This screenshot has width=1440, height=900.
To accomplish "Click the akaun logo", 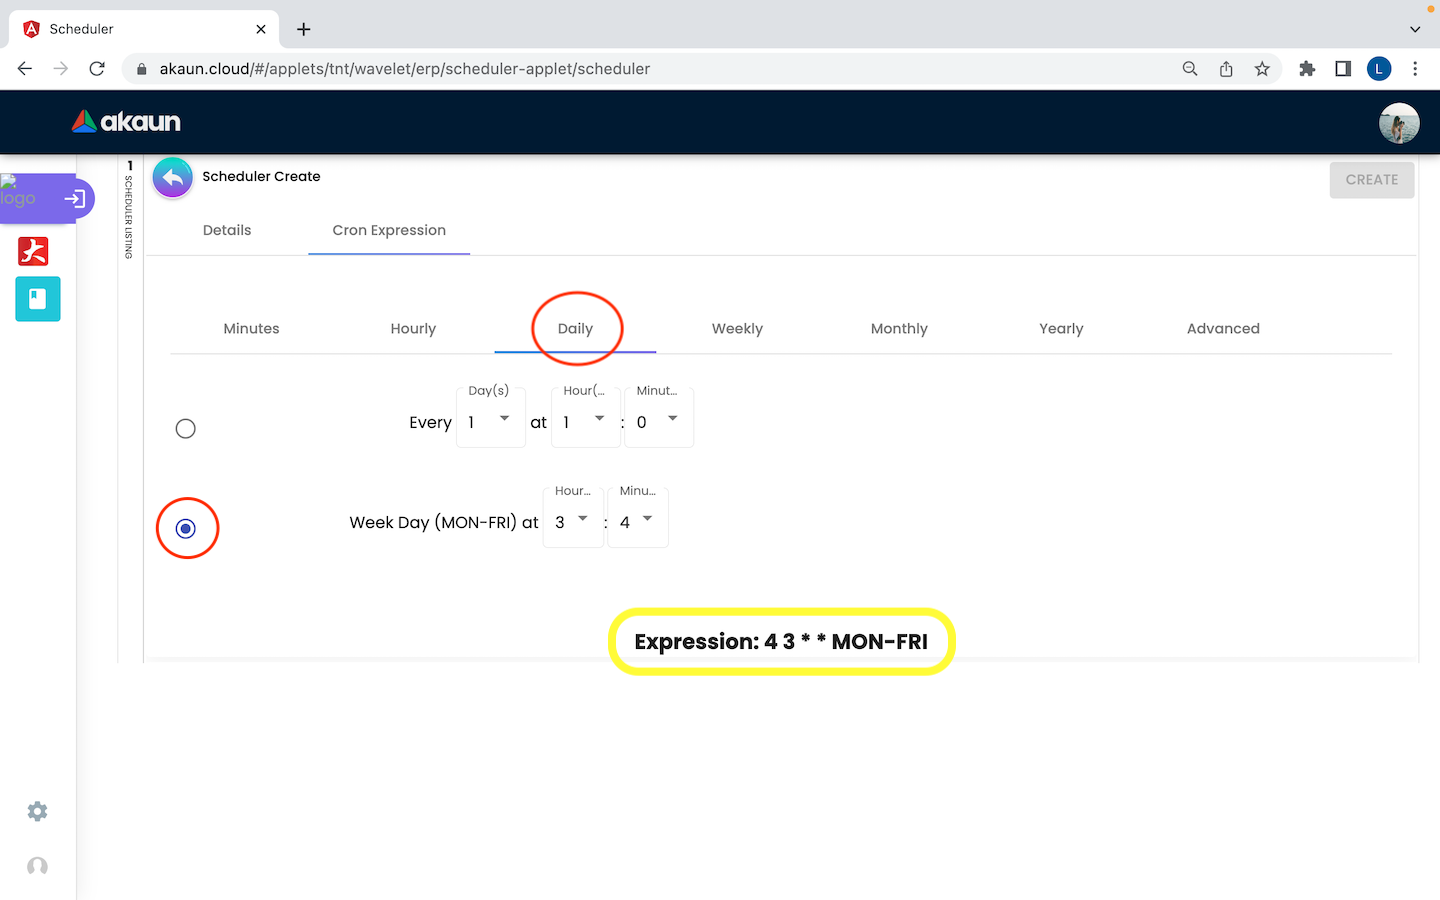I will (126, 122).
